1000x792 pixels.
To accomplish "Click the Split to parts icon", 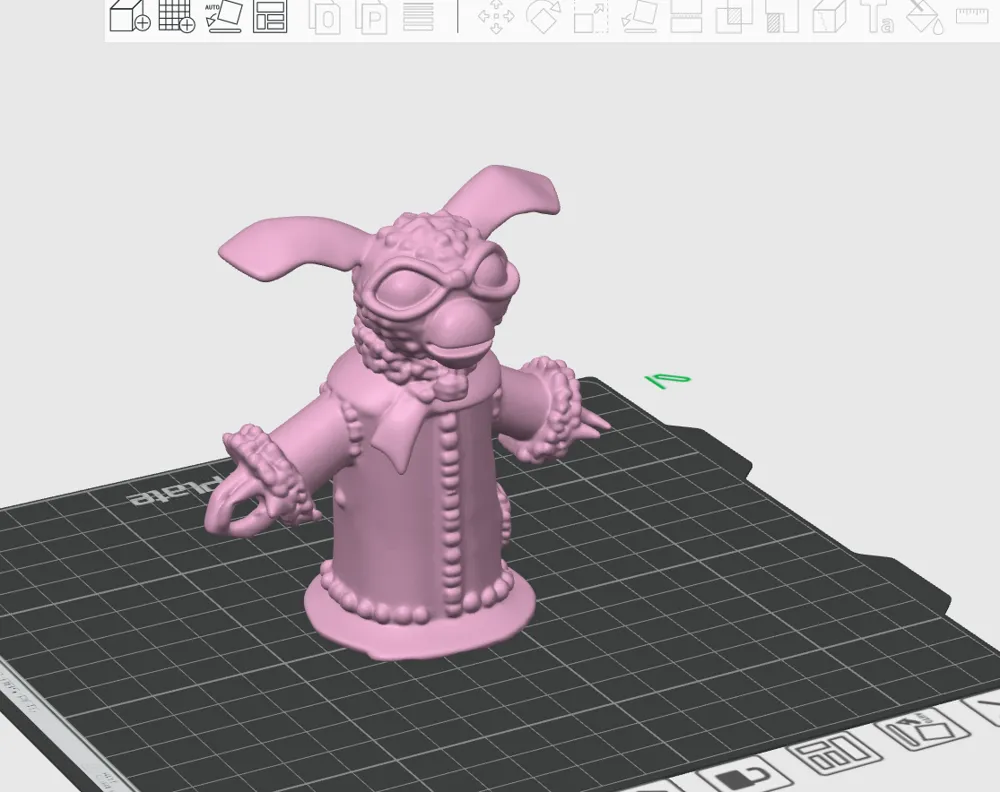I will (x=374, y=17).
